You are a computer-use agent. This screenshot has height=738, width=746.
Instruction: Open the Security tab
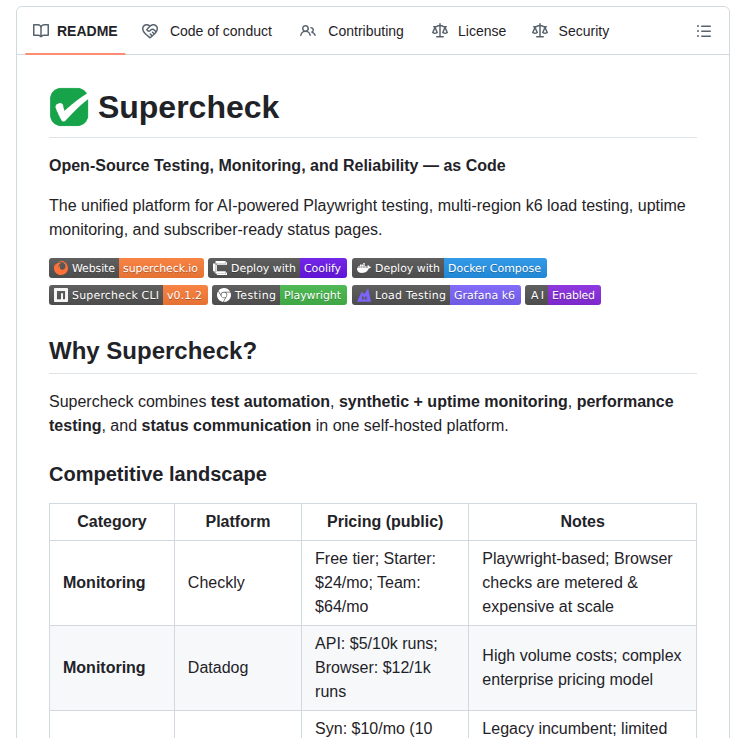point(570,31)
